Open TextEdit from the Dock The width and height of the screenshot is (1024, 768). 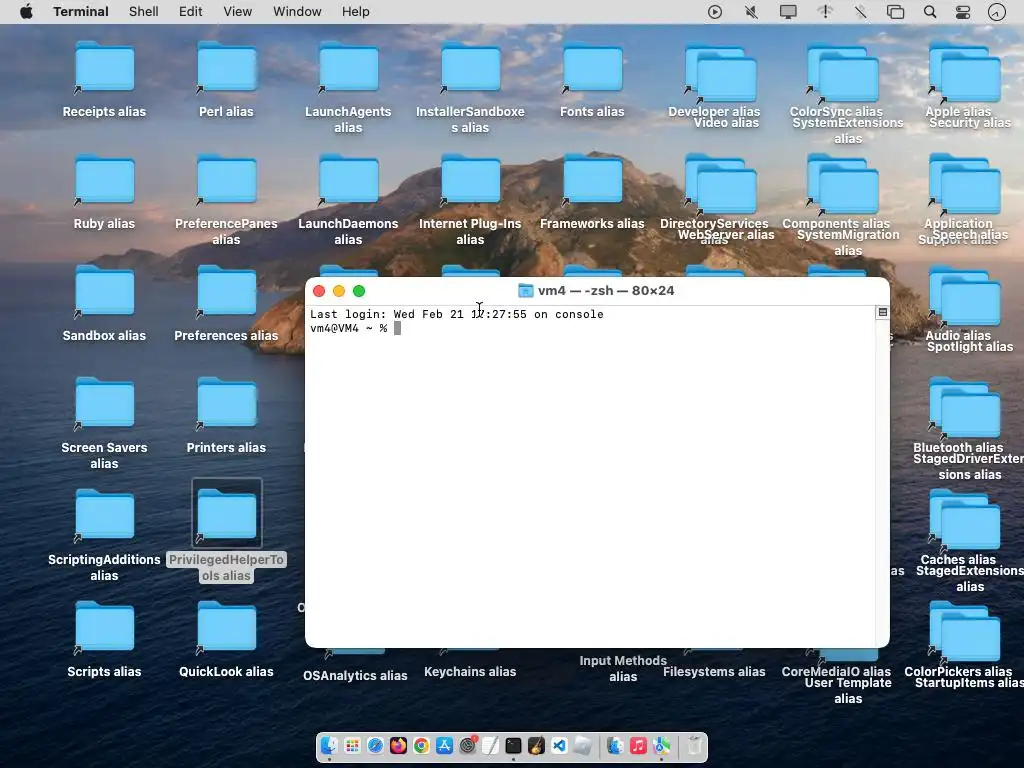tap(490, 745)
